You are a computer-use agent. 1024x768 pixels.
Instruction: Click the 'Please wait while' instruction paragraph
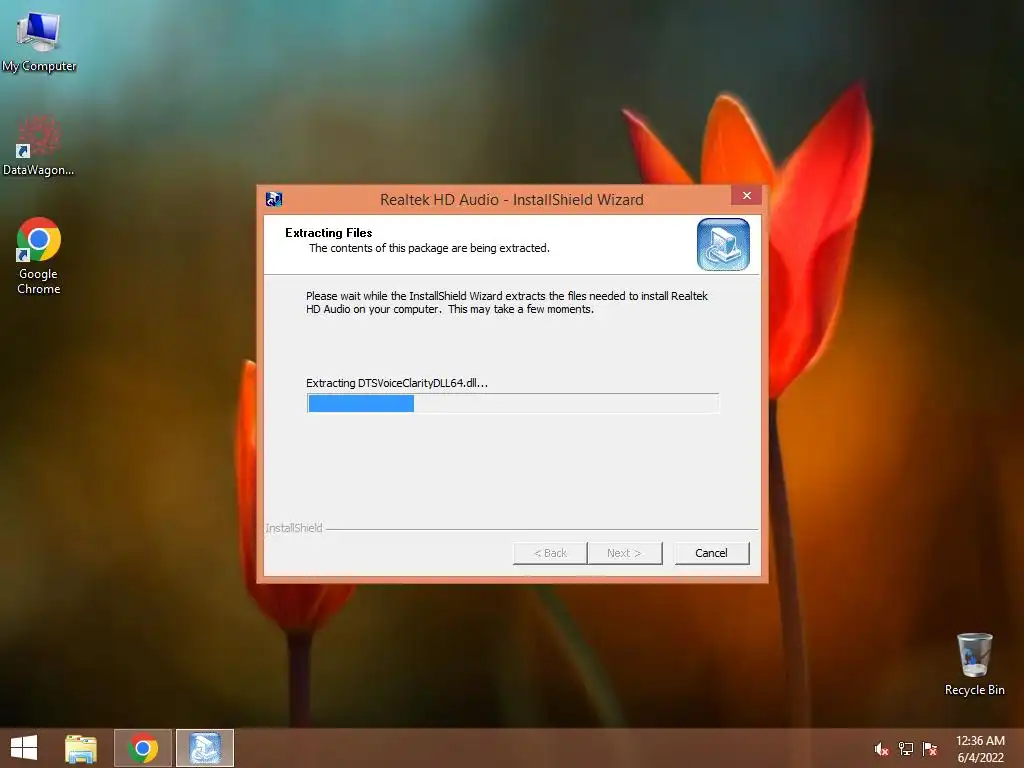pos(507,302)
